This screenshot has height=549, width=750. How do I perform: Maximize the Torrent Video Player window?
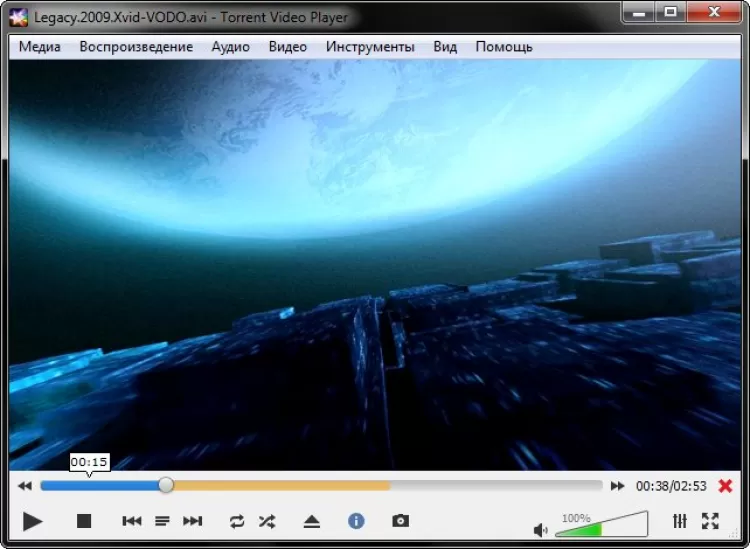(x=671, y=12)
